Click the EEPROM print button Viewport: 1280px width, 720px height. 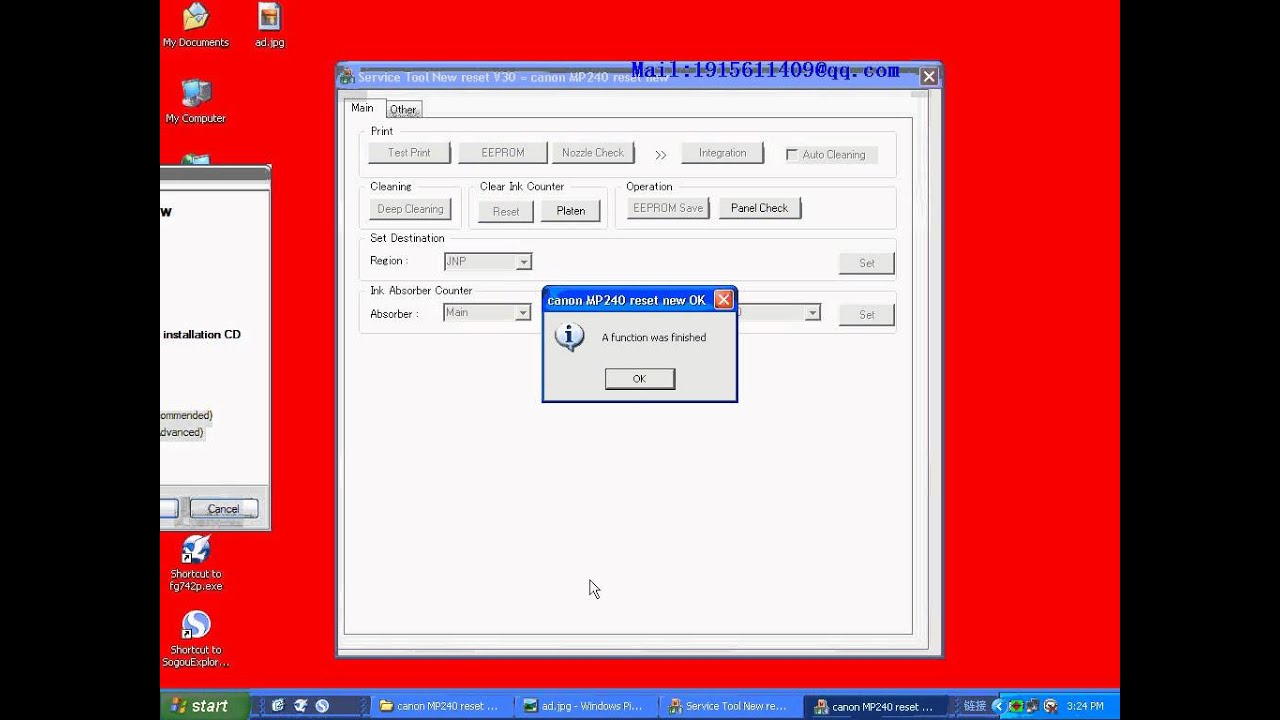[503, 153]
